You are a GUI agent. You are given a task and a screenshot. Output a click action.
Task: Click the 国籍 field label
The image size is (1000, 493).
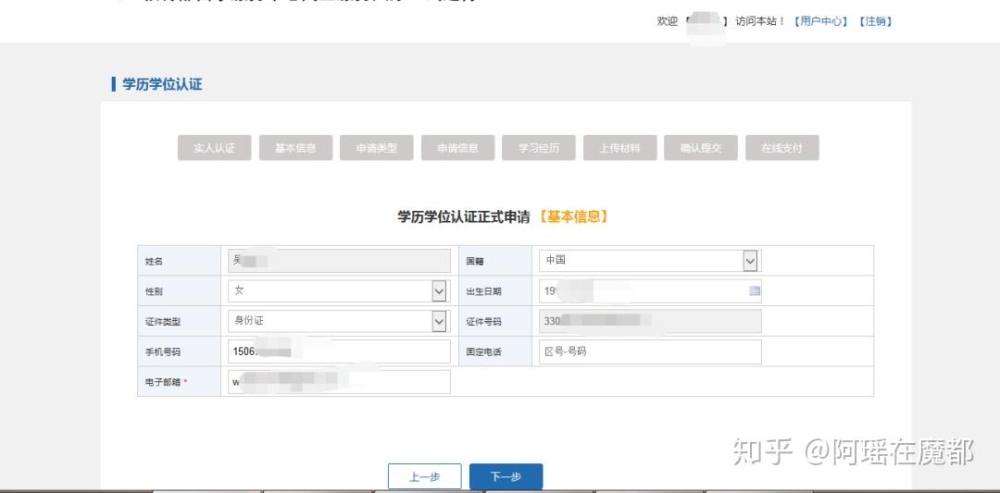click(x=475, y=261)
